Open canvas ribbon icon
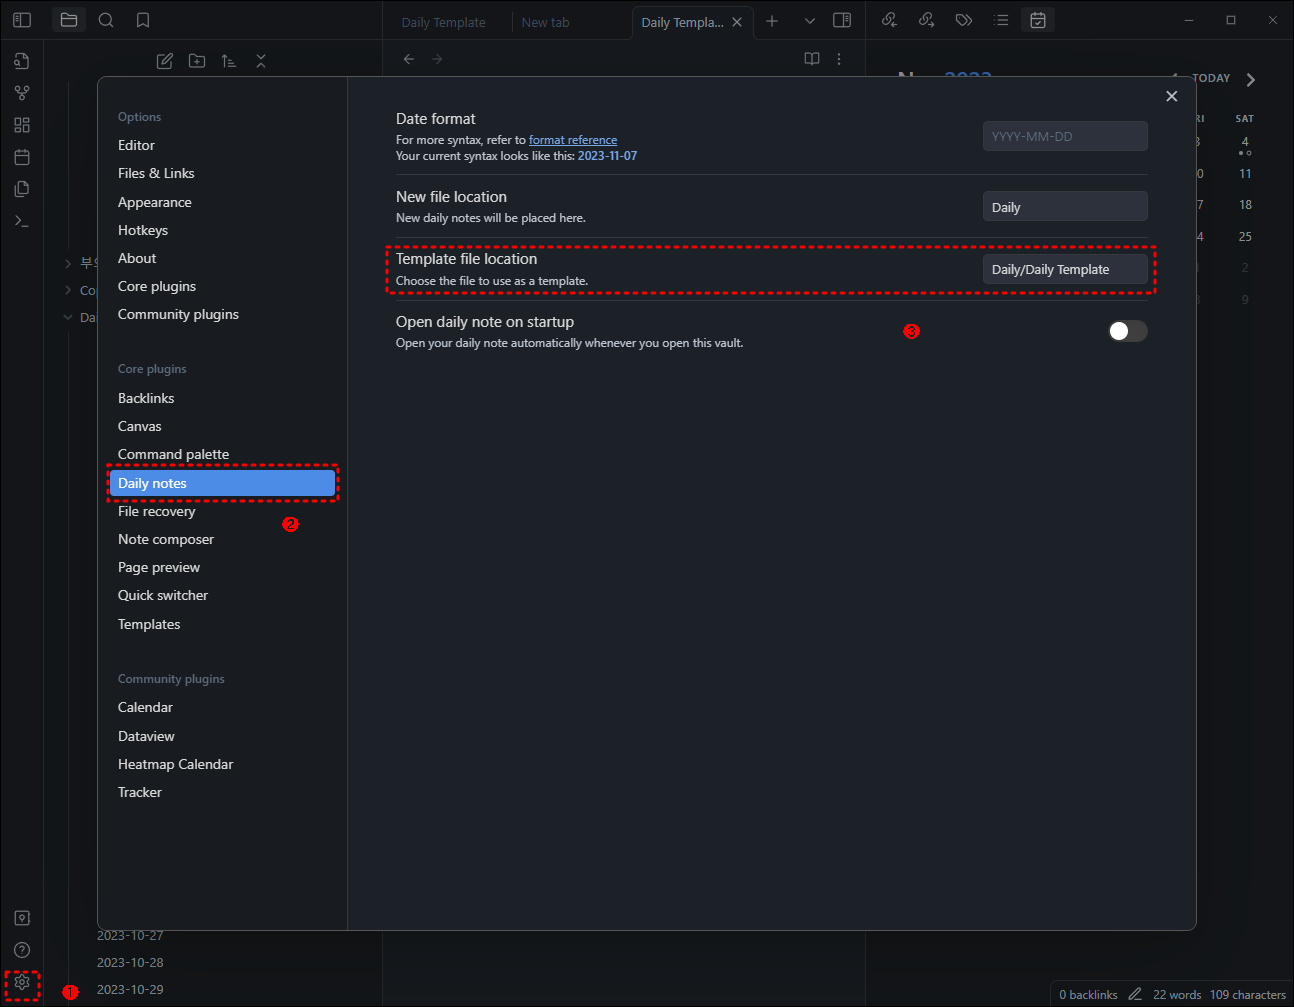The width and height of the screenshot is (1294, 1007). pos(22,125)
